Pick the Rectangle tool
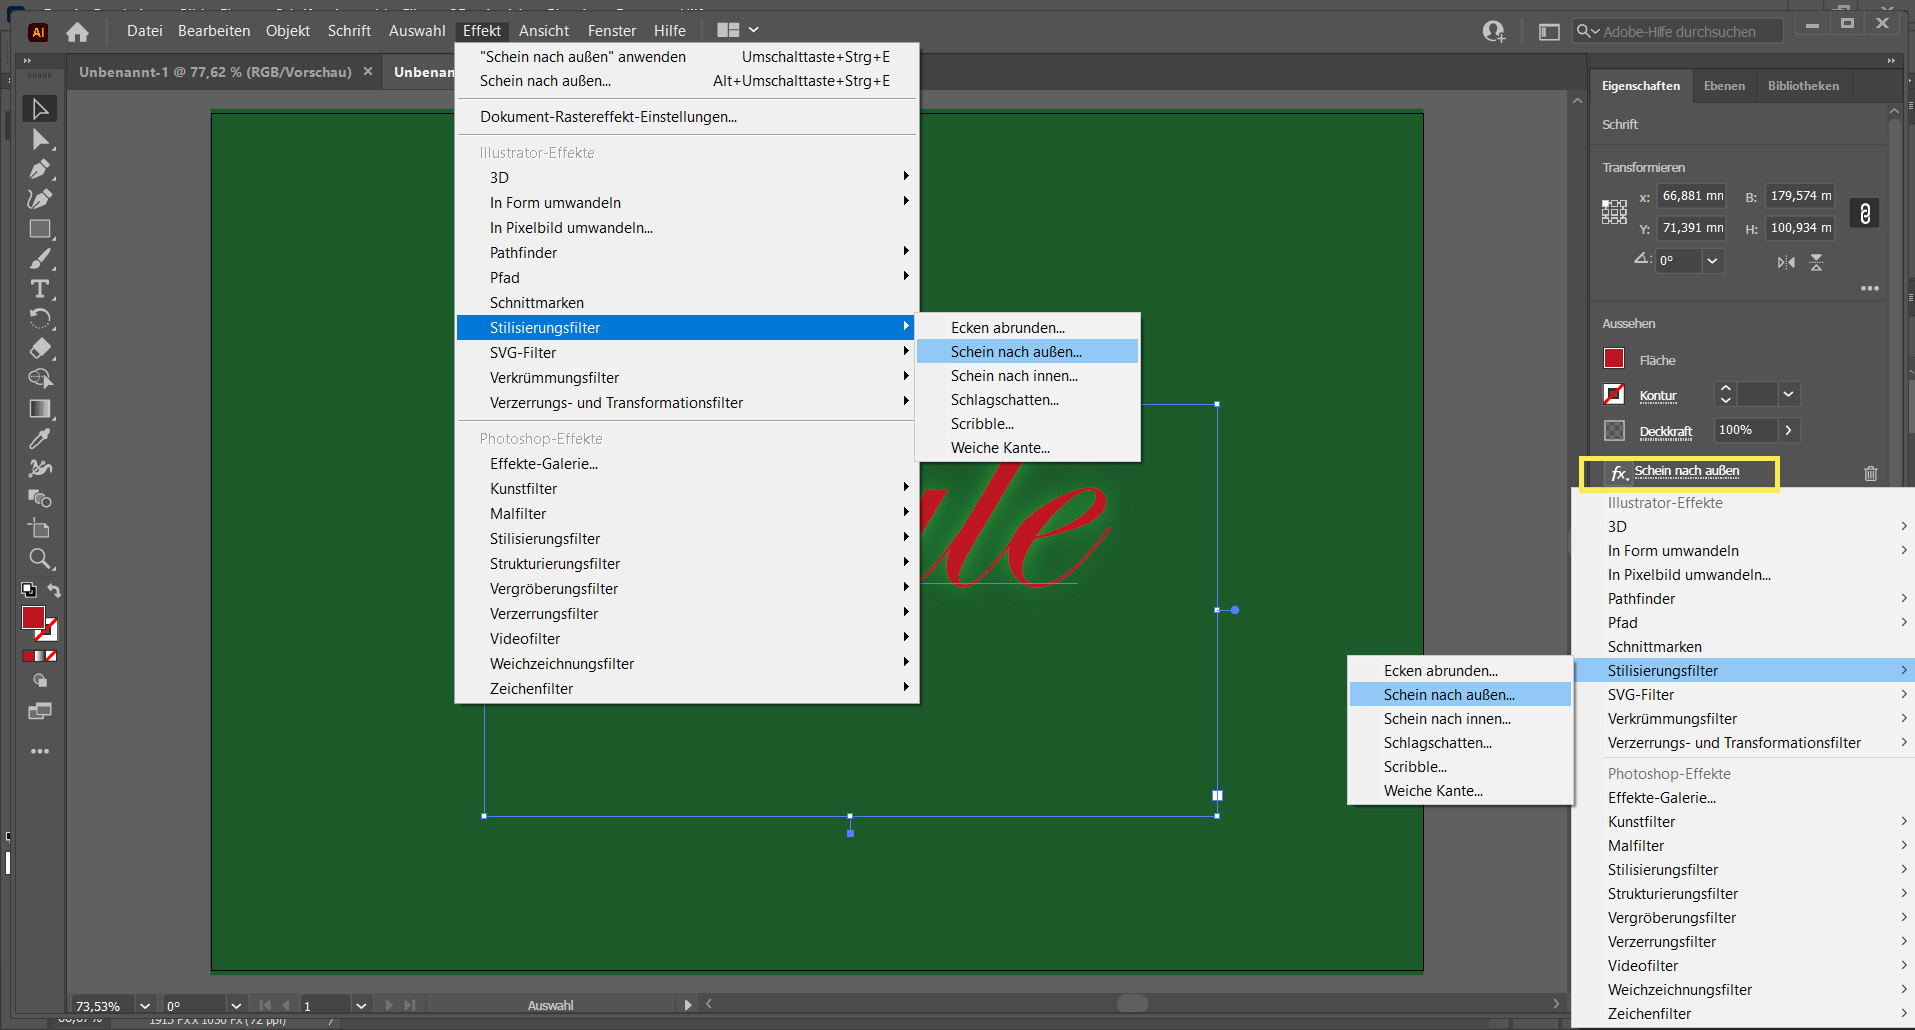 40,229
